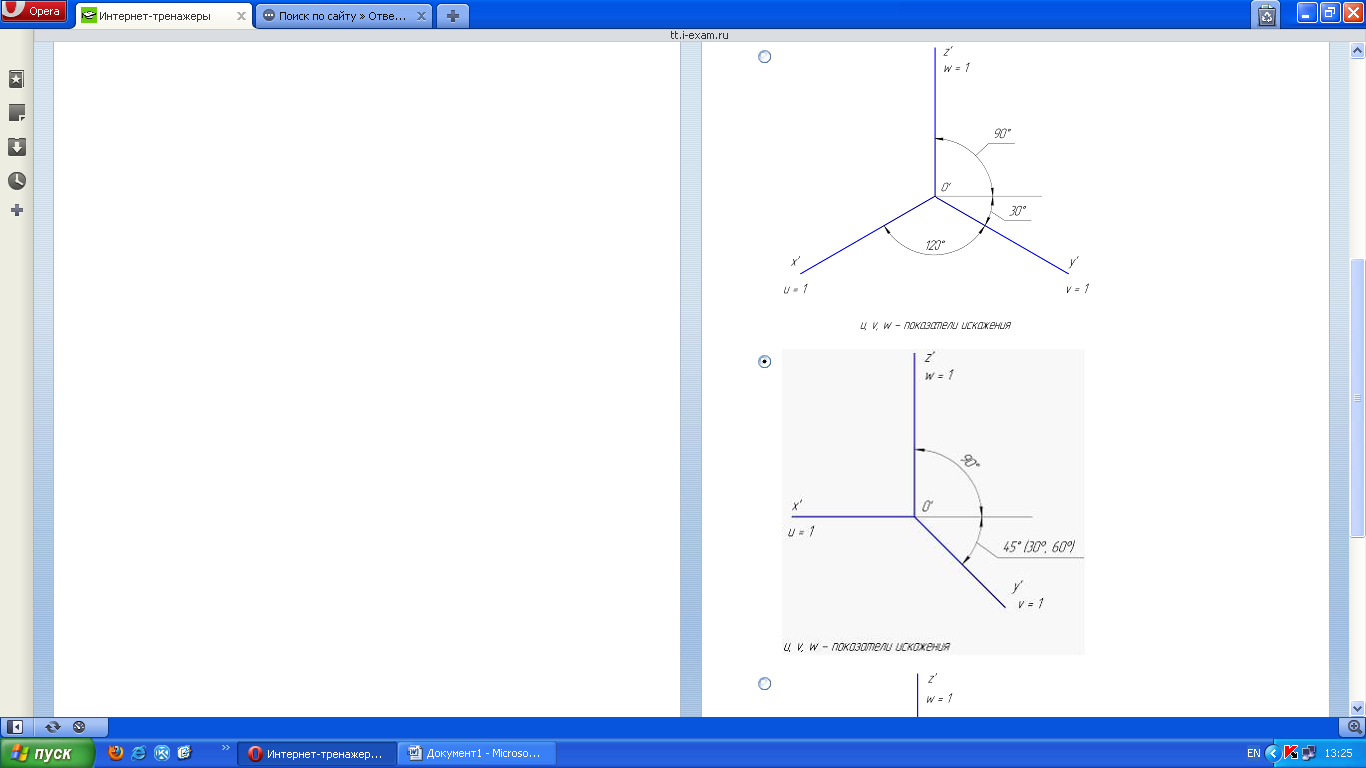Click the 13:25 system clock
The width and height of the screenshot is (1366, 768).
1338,753
